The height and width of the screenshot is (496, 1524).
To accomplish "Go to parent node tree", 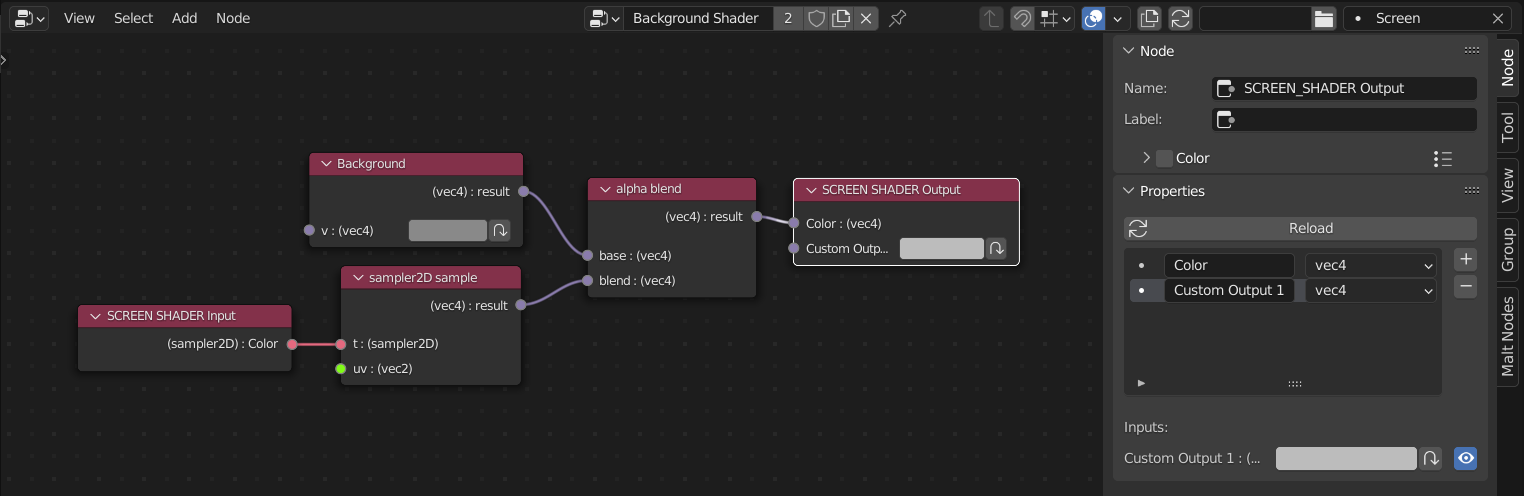I will pos(991,18).
